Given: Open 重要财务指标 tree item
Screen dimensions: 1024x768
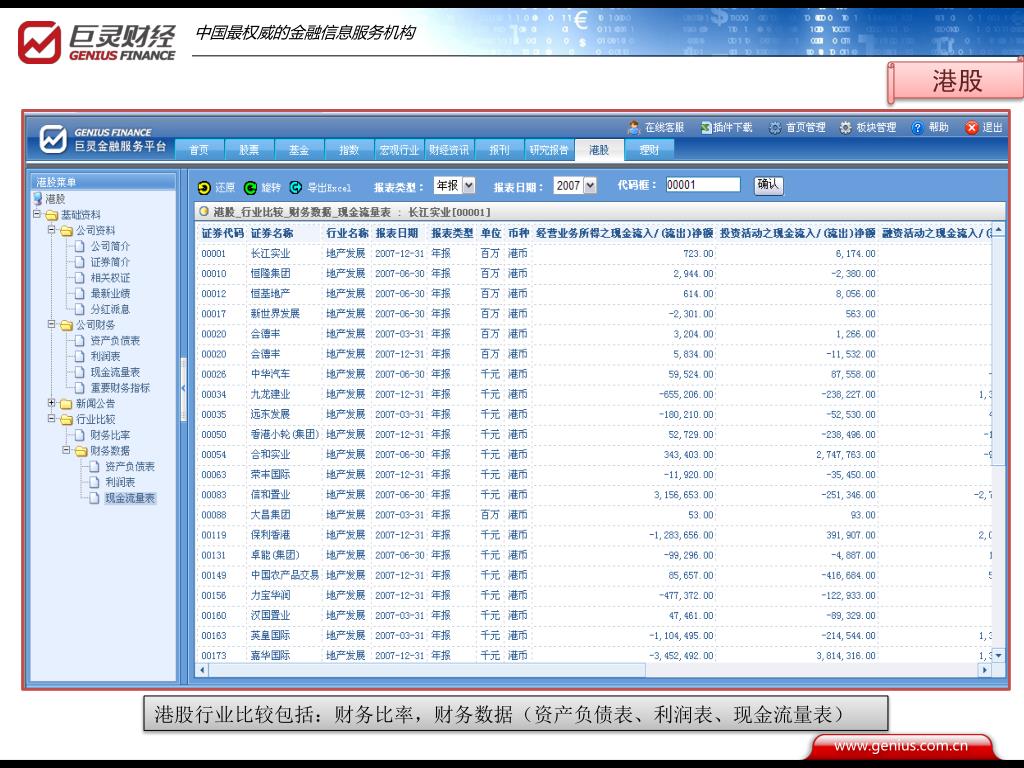Looking at the screenshot, I should [120, 387].
